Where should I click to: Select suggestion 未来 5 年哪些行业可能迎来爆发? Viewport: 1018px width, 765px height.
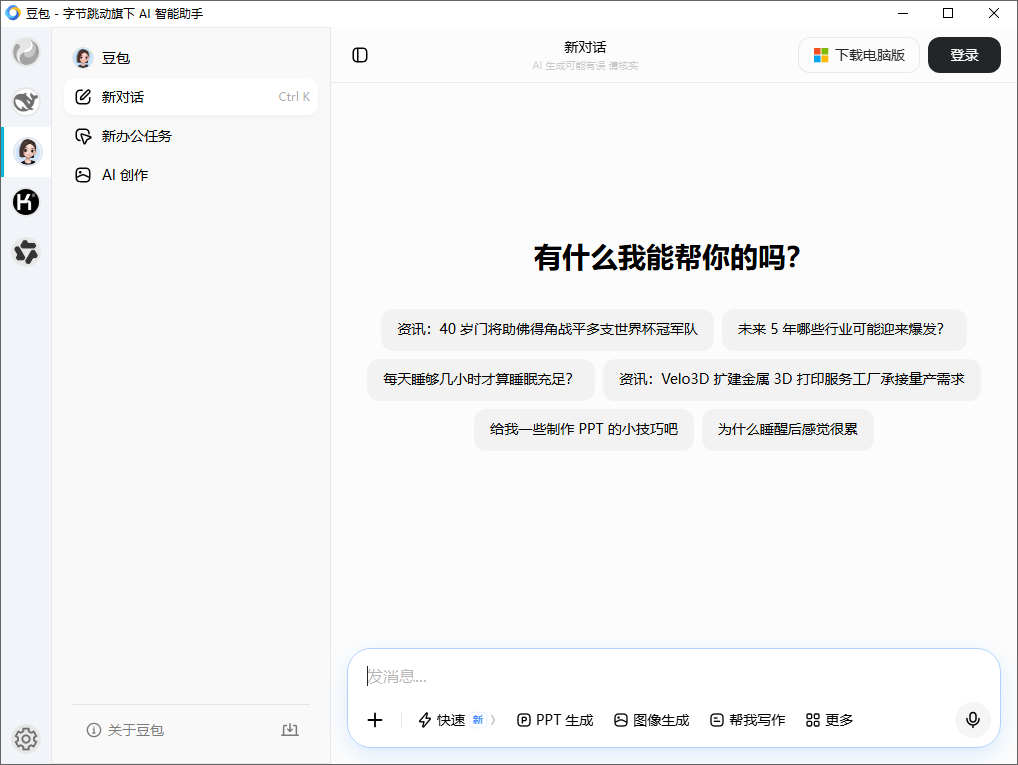844,329
